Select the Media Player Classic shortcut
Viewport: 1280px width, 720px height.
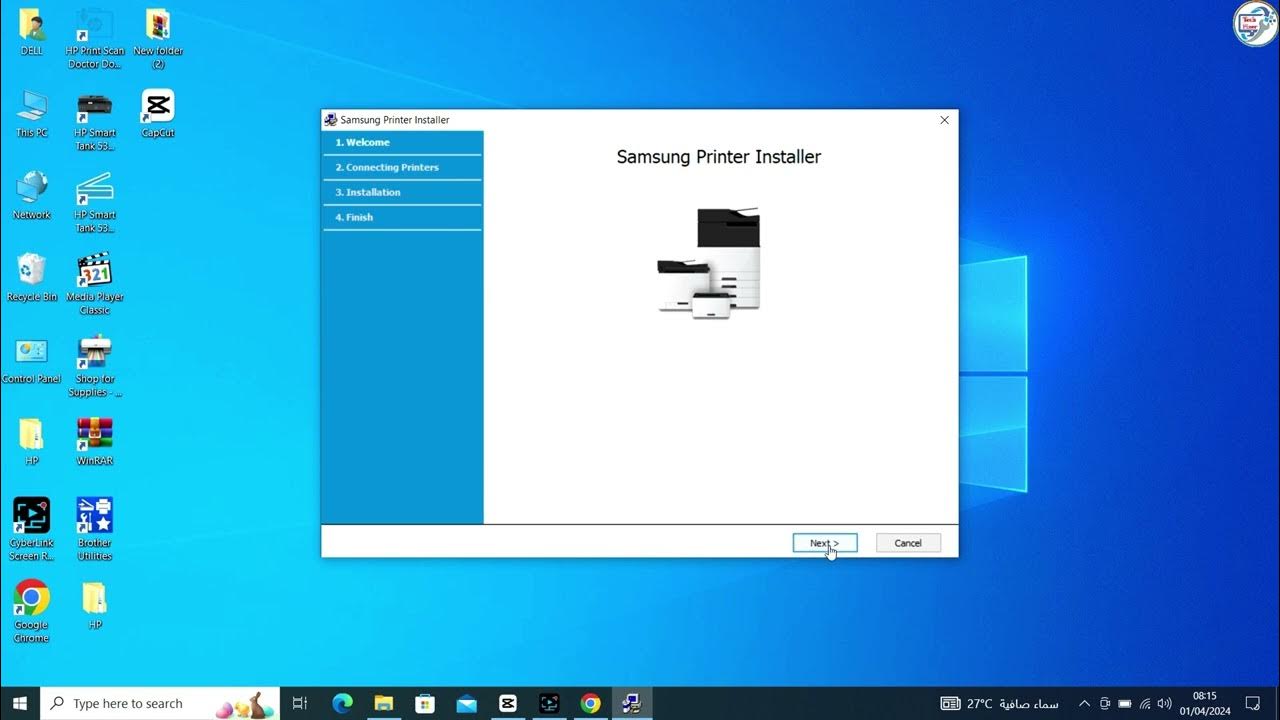tap(95, 285)
